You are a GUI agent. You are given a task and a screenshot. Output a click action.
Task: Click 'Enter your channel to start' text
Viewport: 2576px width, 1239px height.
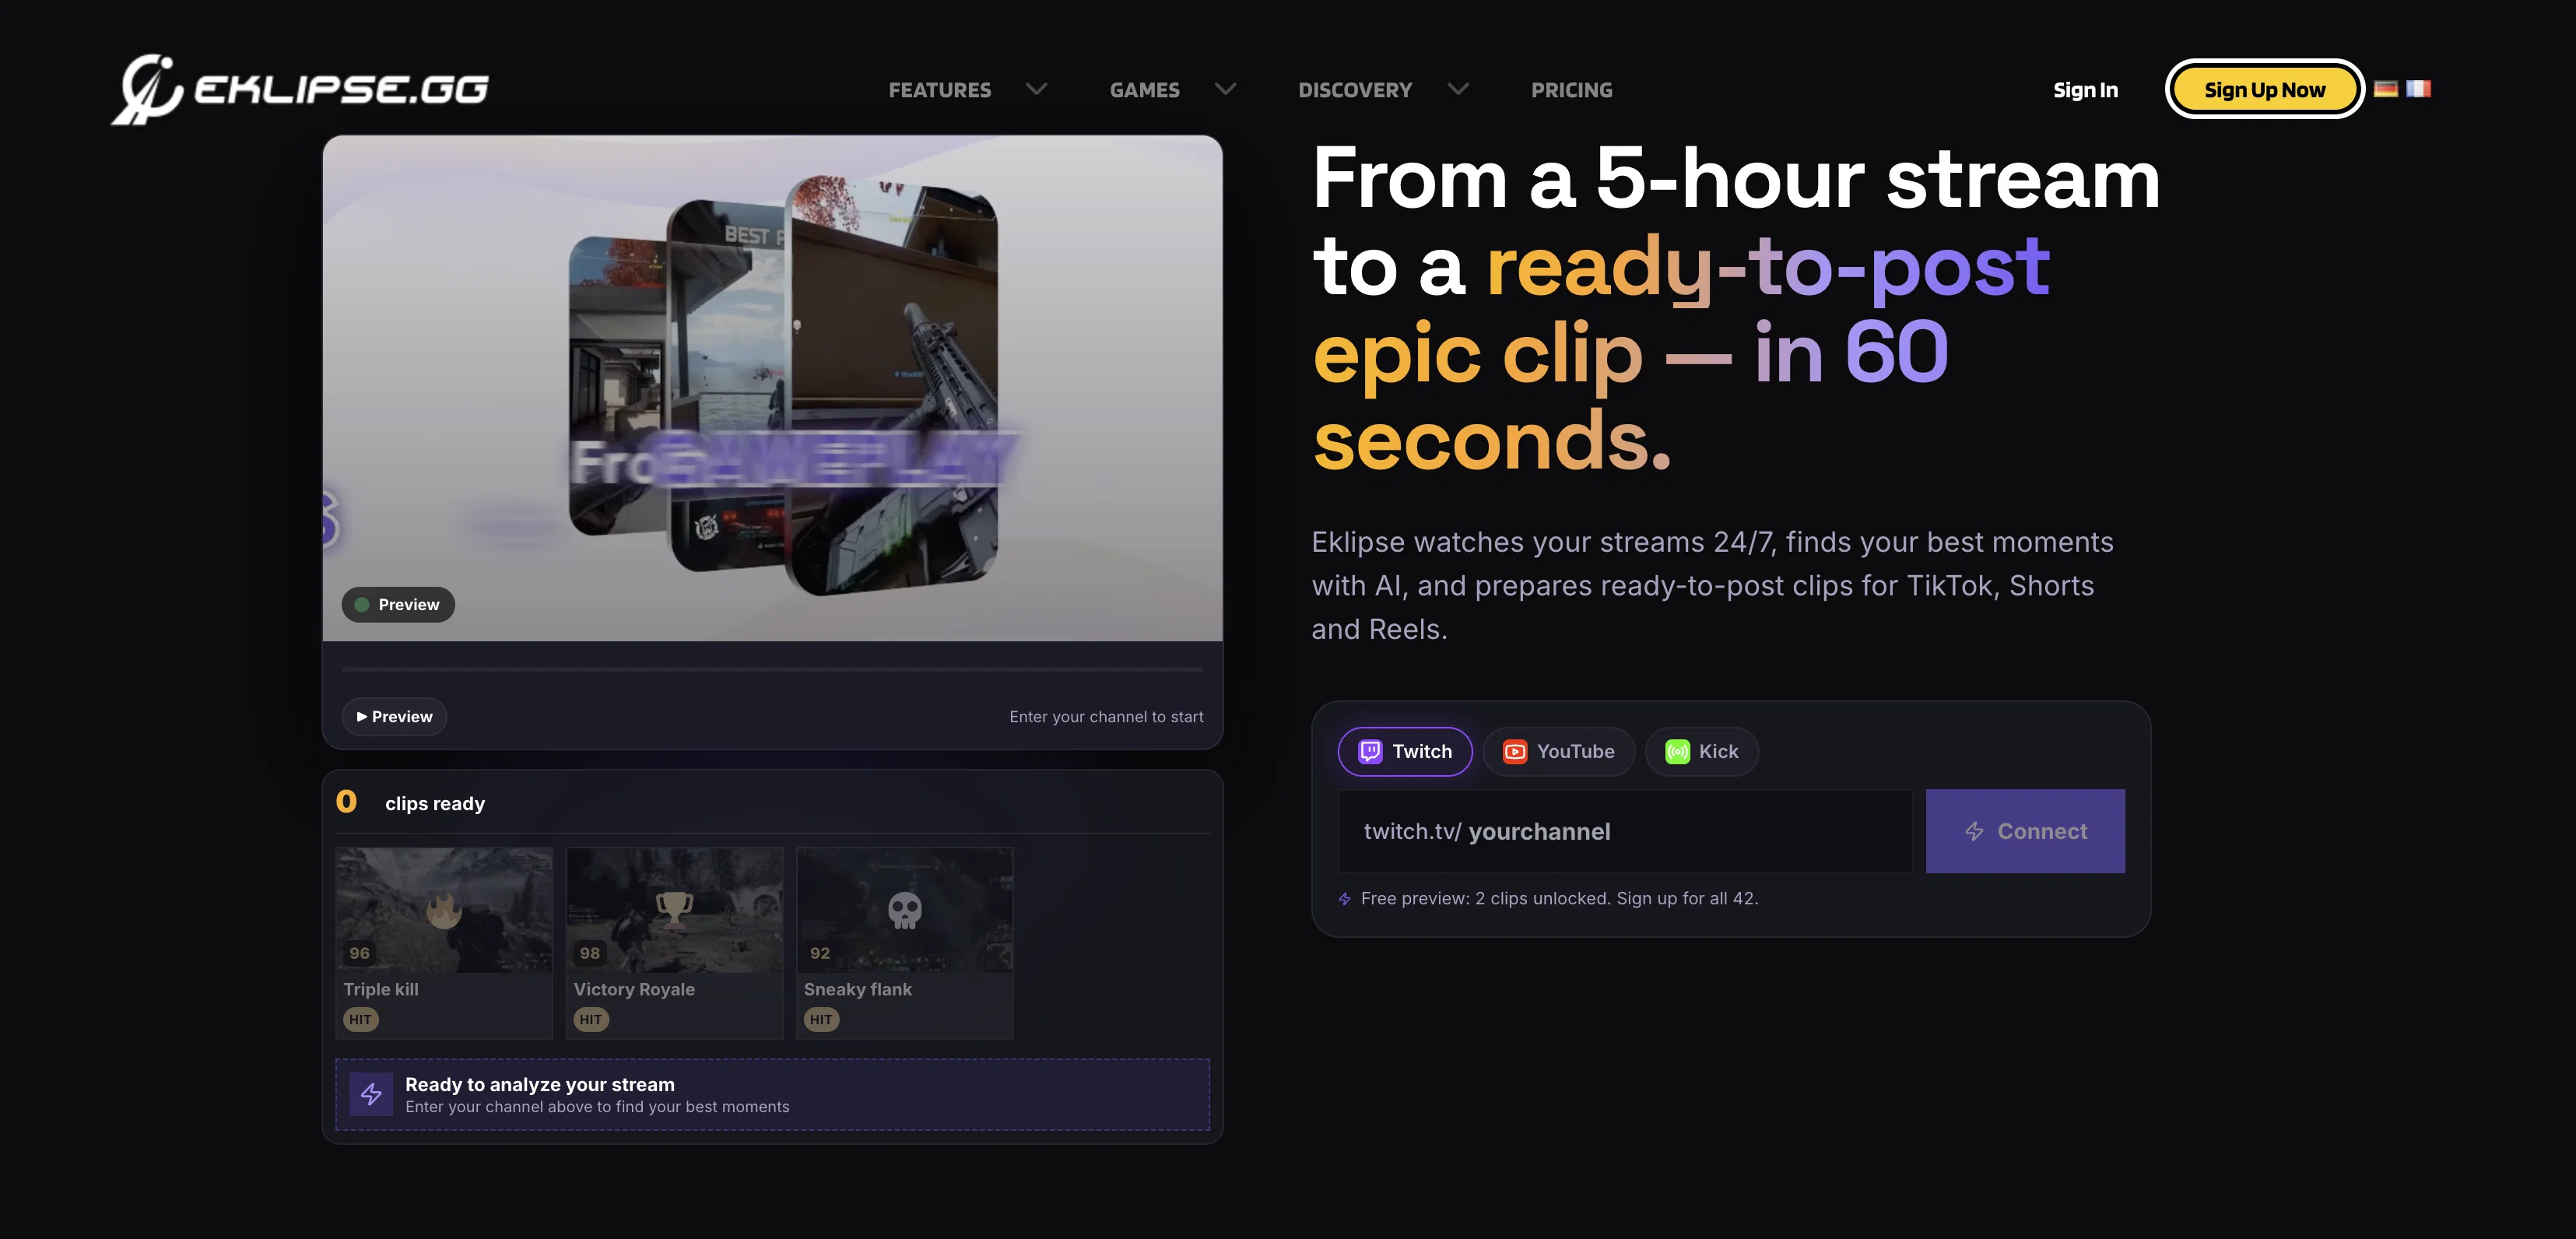coord(1106,716)
